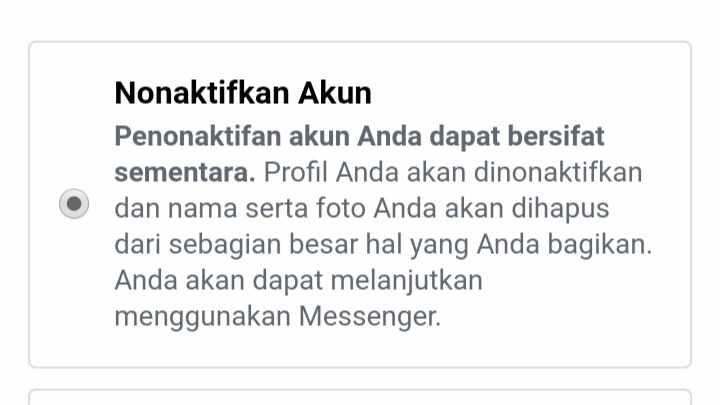
Task: Click the word foto in description
Action: [x=340, y=208]
